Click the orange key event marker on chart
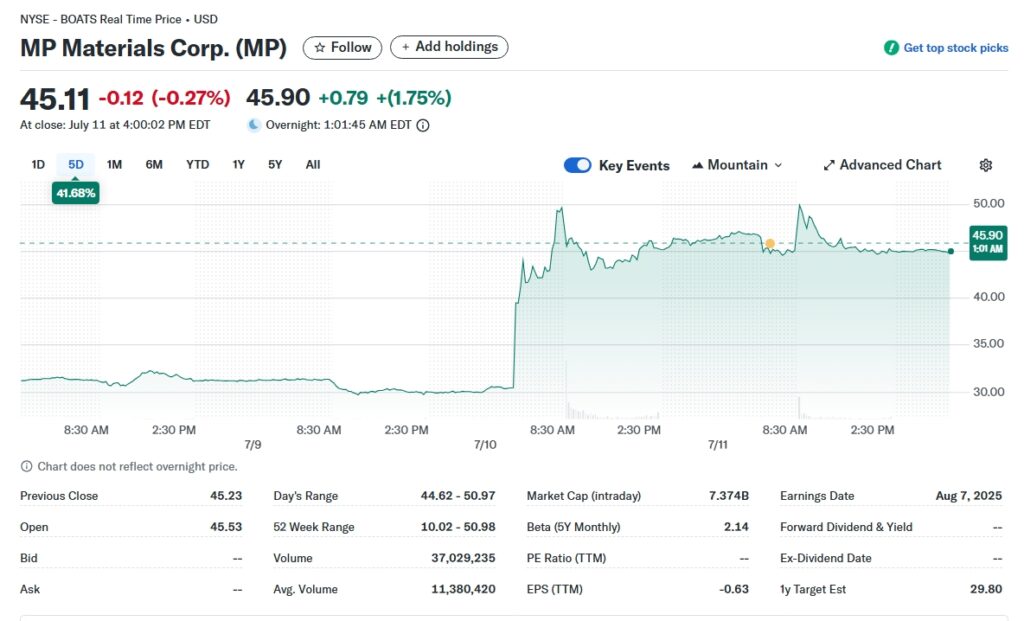This screenshot has width=1024, height=621. coord(770,243)
